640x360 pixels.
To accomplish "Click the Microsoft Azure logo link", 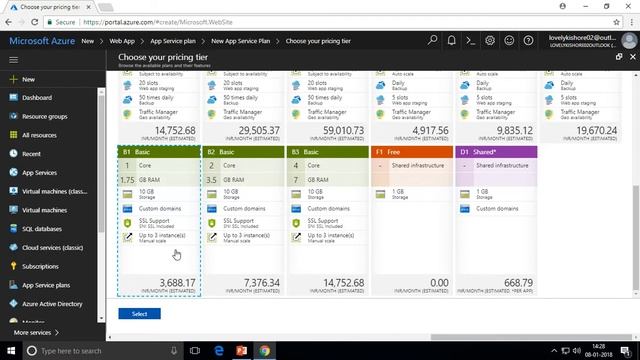I will tap(42, 41).
